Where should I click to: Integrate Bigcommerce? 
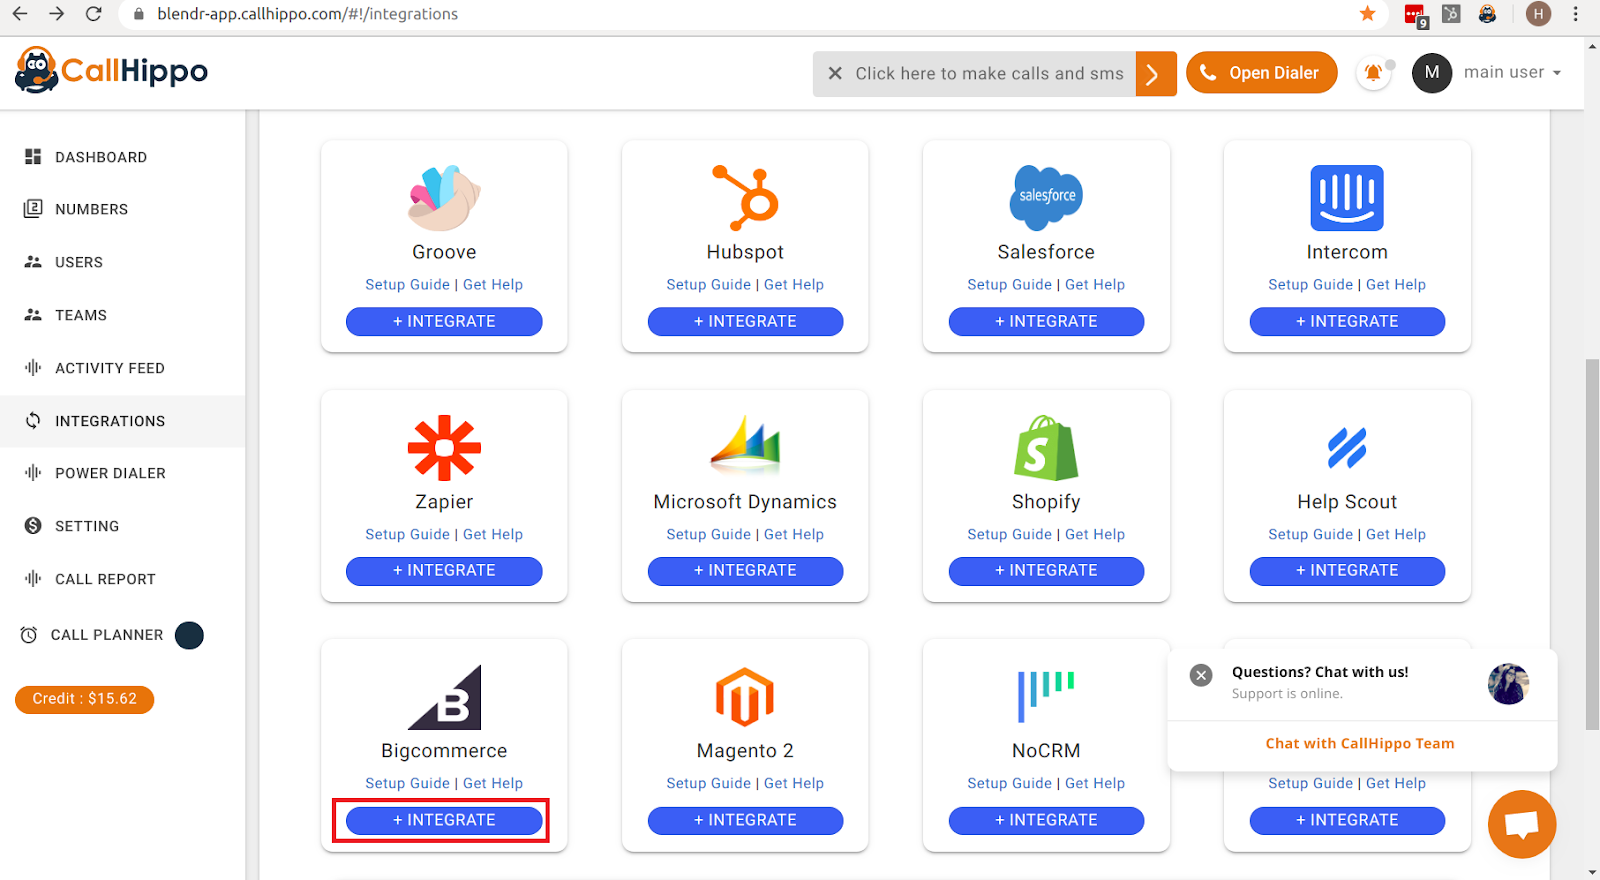tap(444, 820)
